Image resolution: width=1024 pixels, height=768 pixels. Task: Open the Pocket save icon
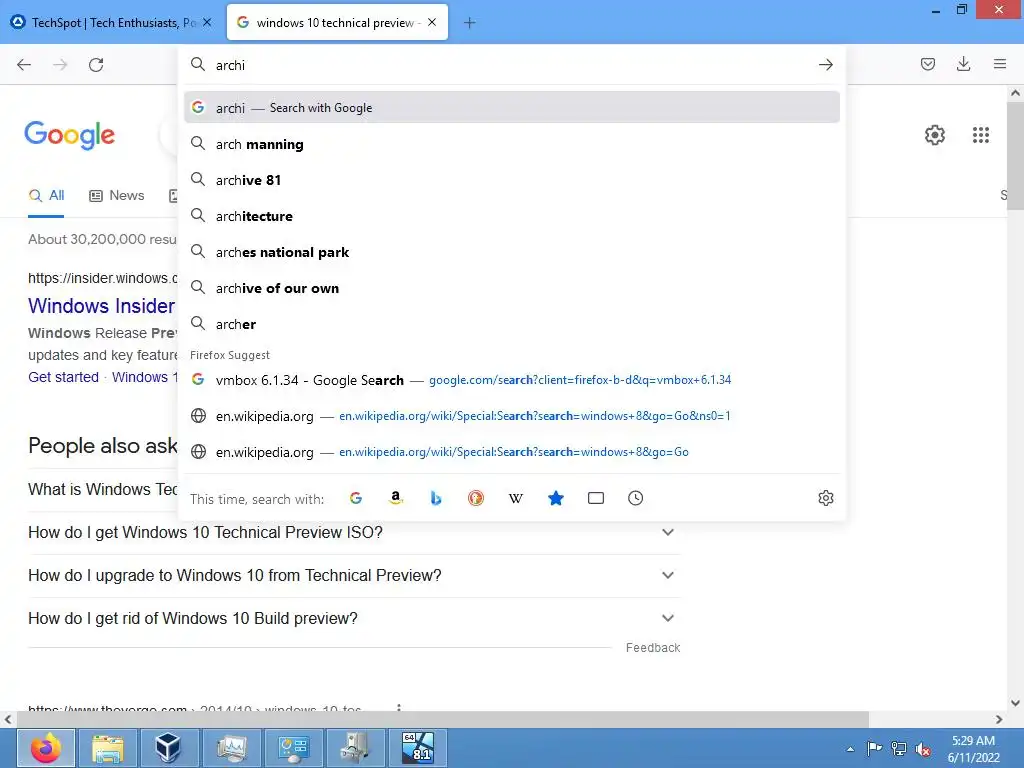pyautogui.click(x=927, y=64)
